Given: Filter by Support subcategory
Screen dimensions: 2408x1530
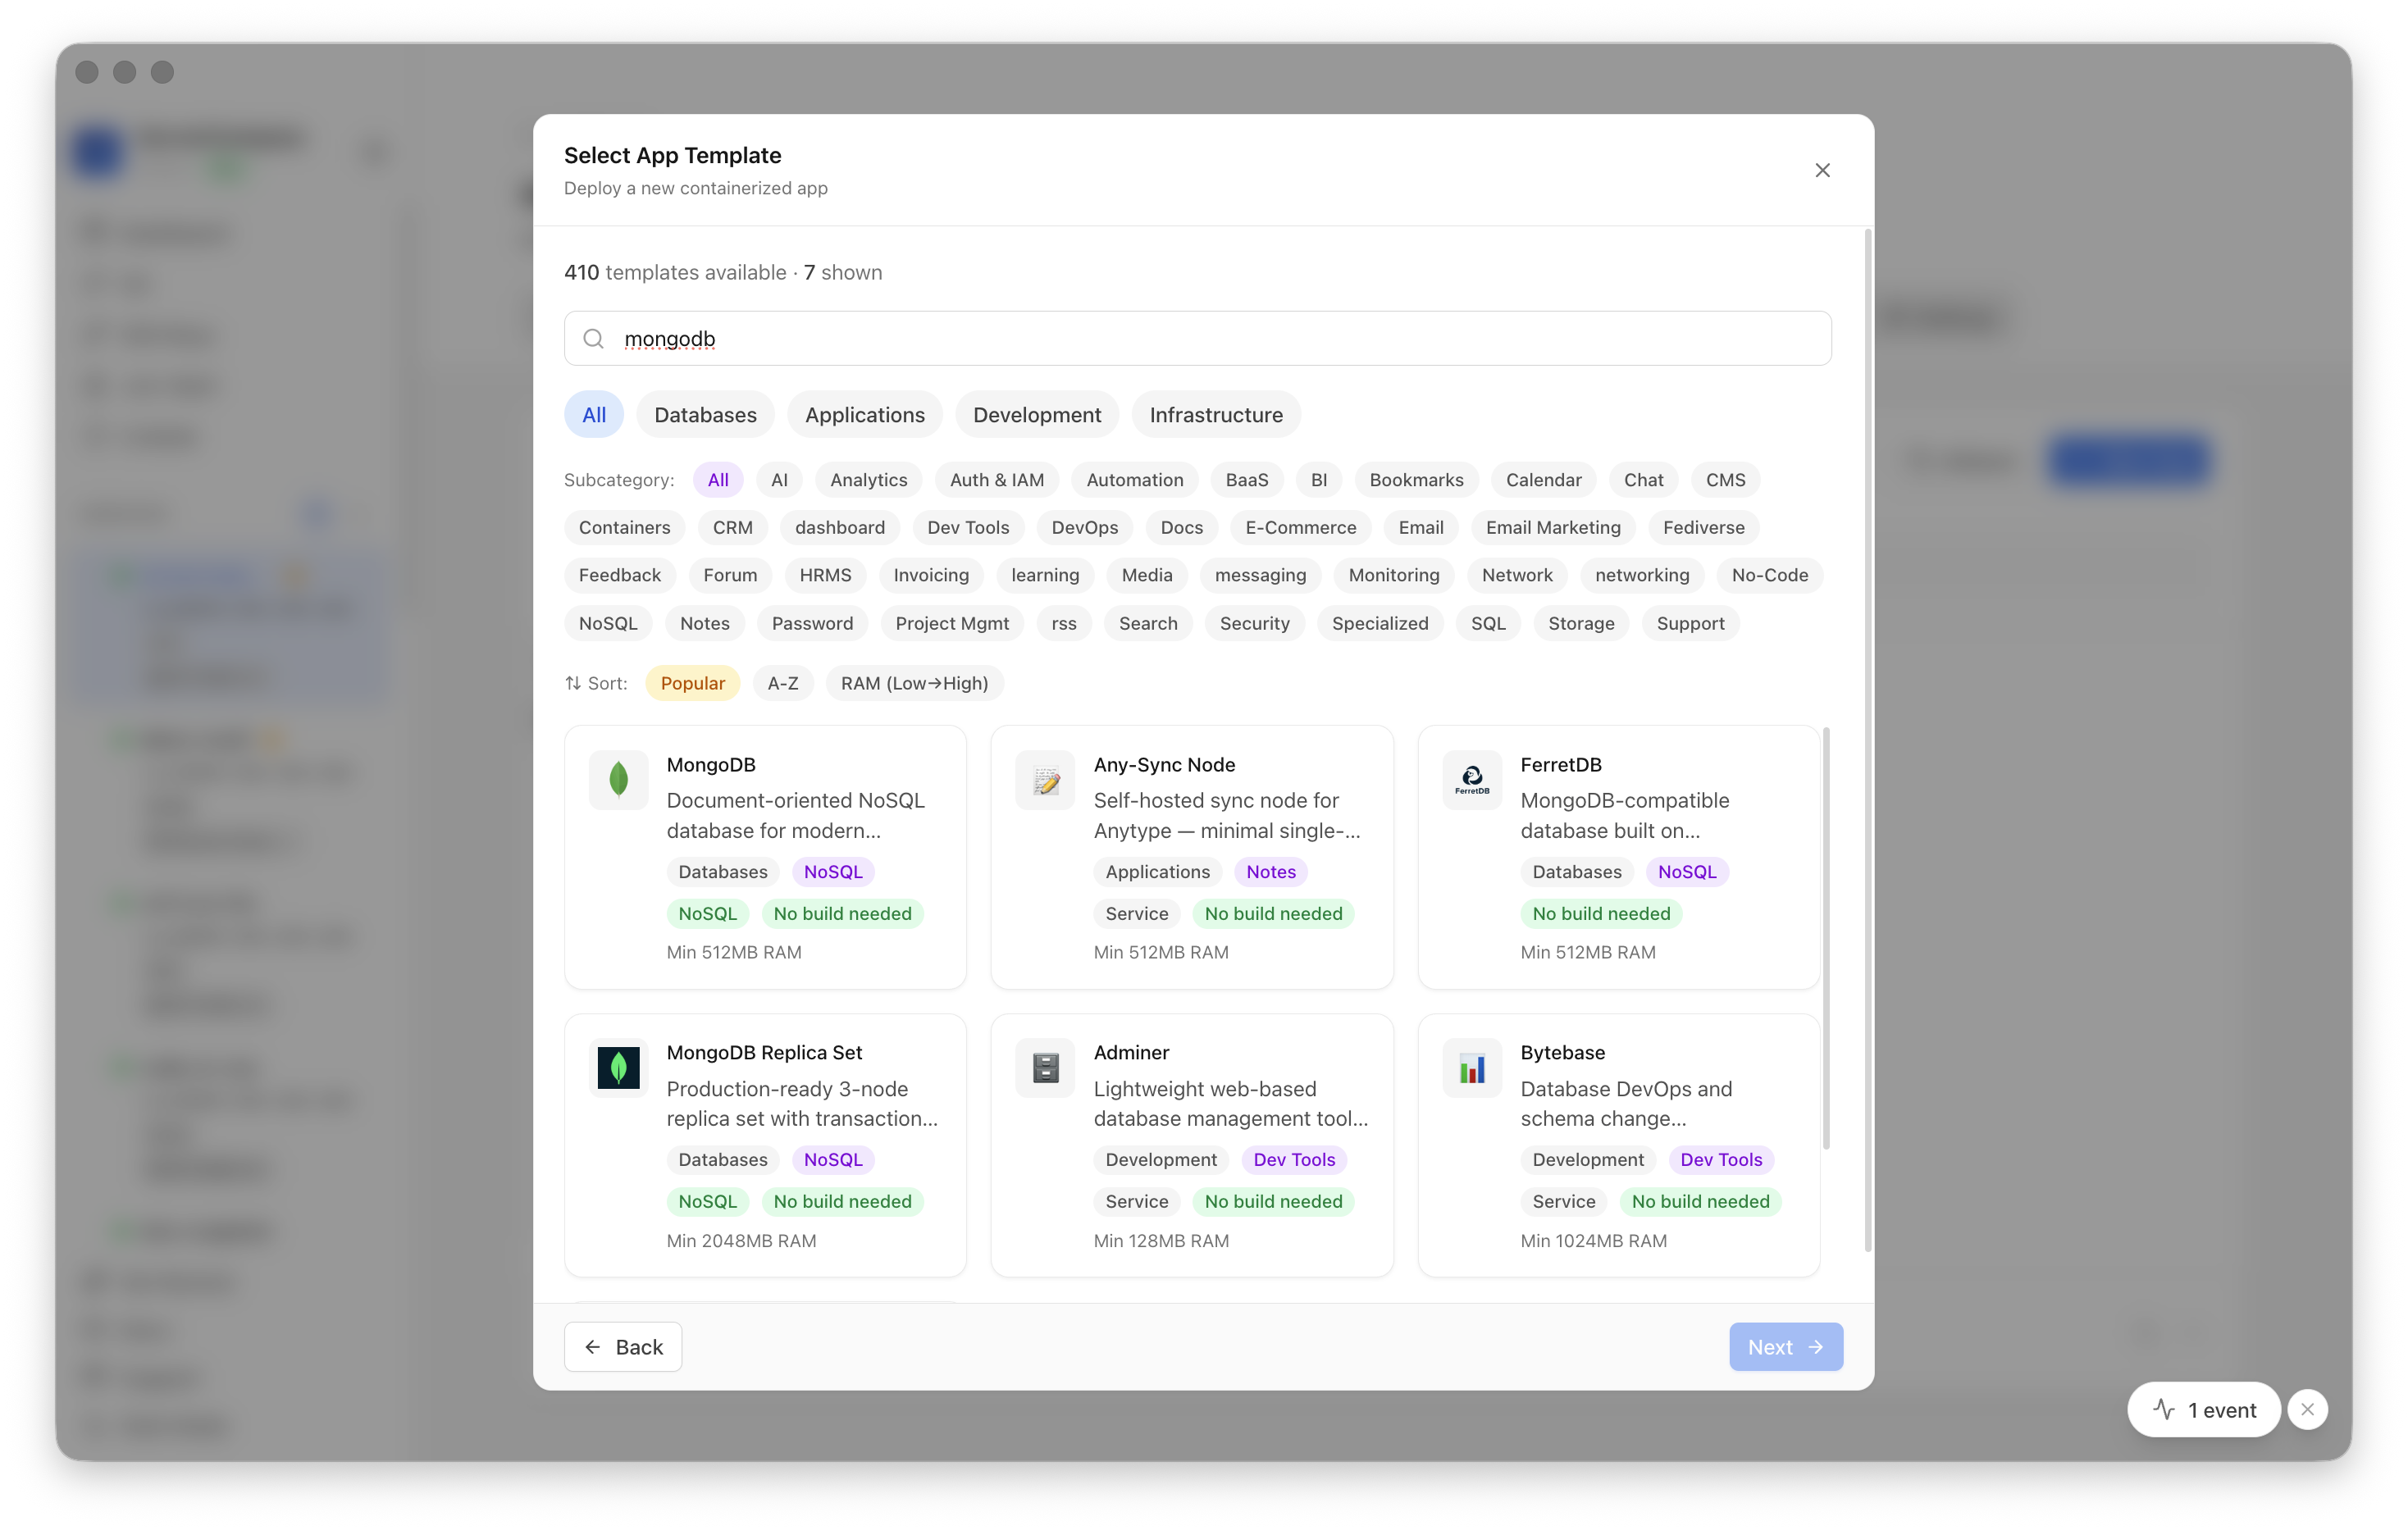Looking at the screenshot, I should [x=1690, y=623].
